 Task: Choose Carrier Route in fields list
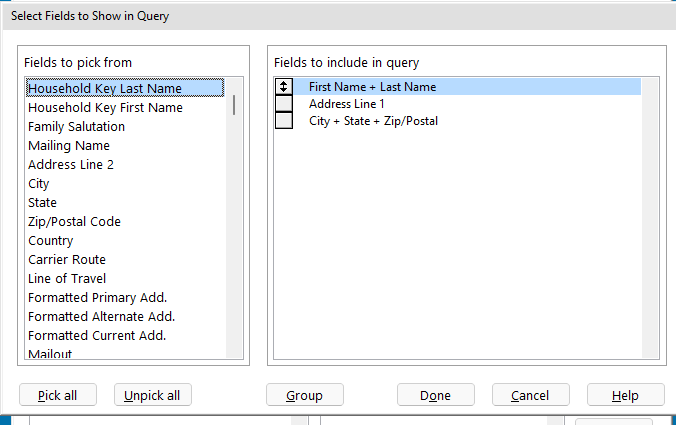[67, 259]
